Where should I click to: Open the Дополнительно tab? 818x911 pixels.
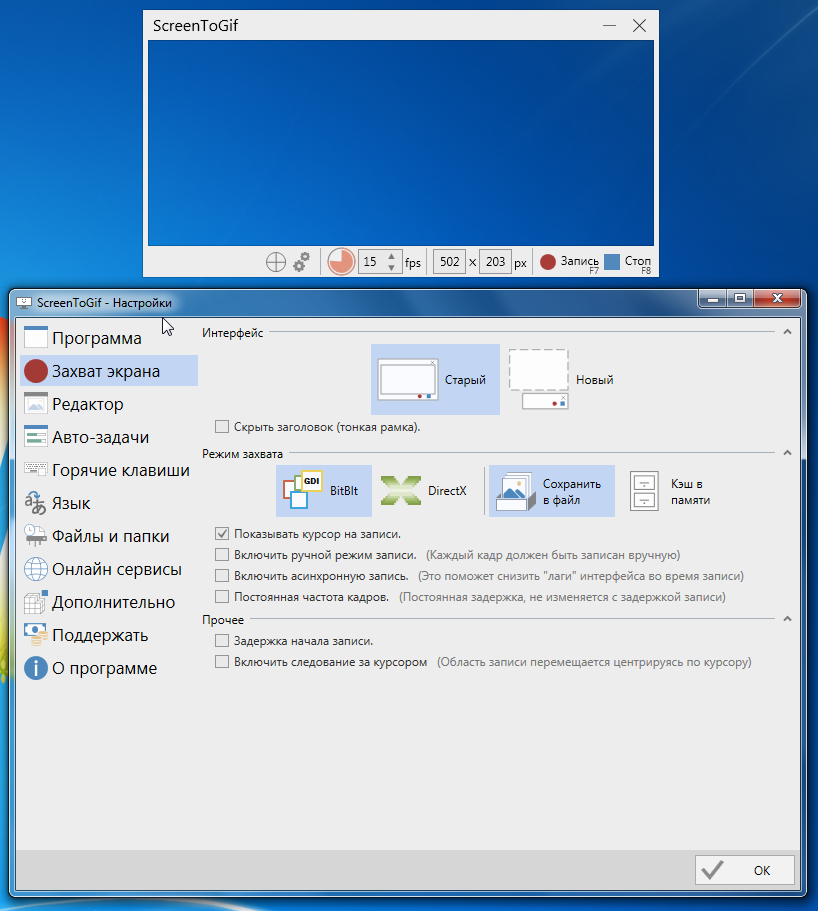109,602
